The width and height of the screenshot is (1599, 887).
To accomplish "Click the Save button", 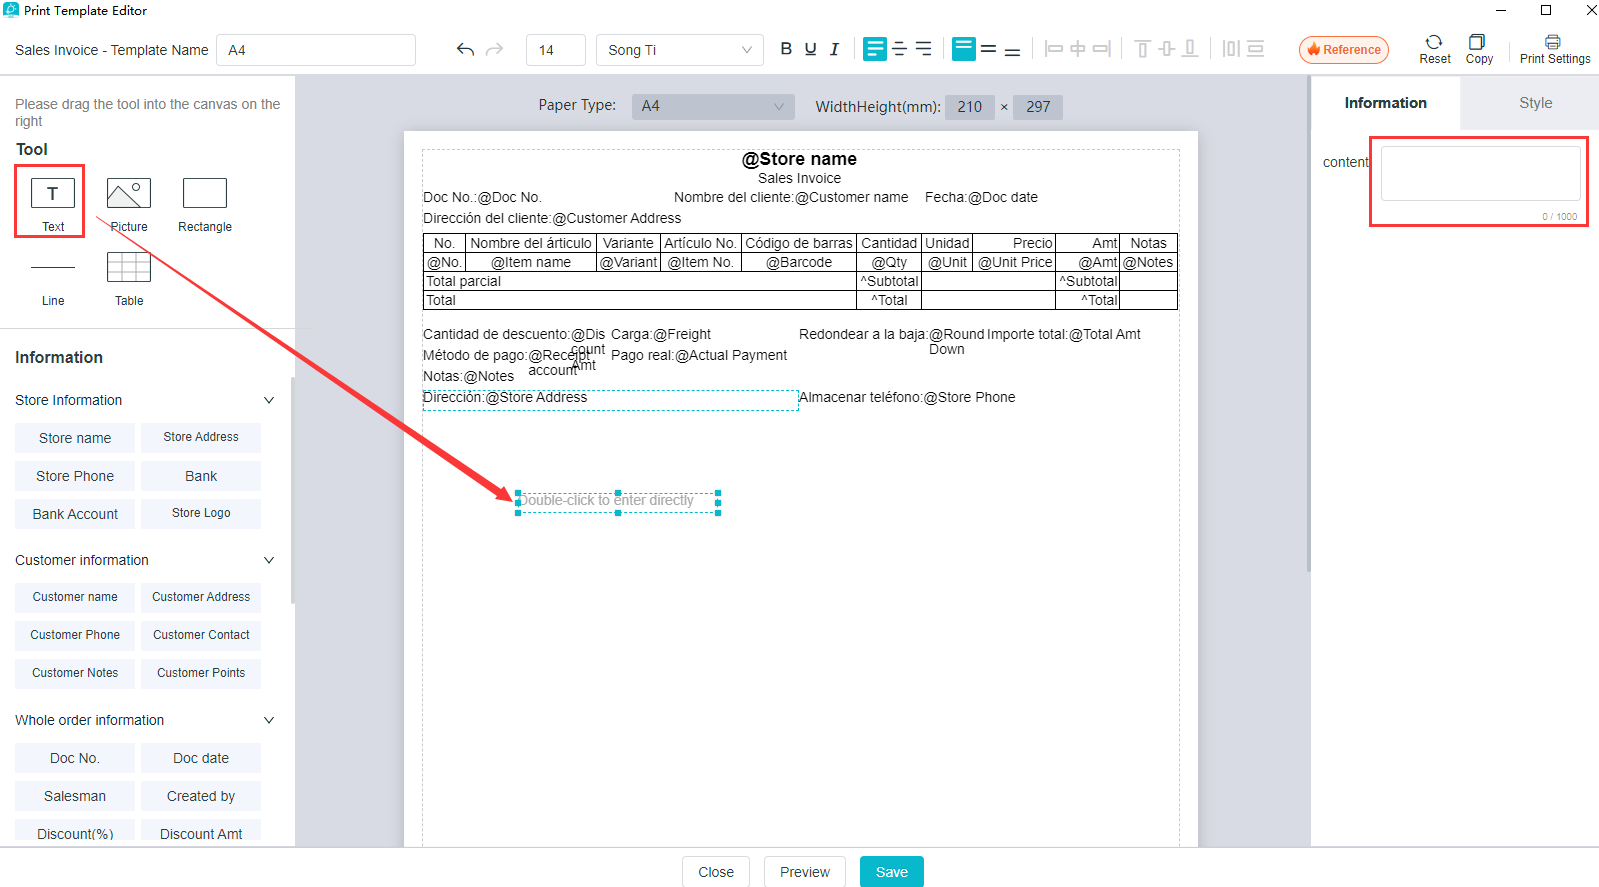I will pyautogui.click(x=891, y=872).
